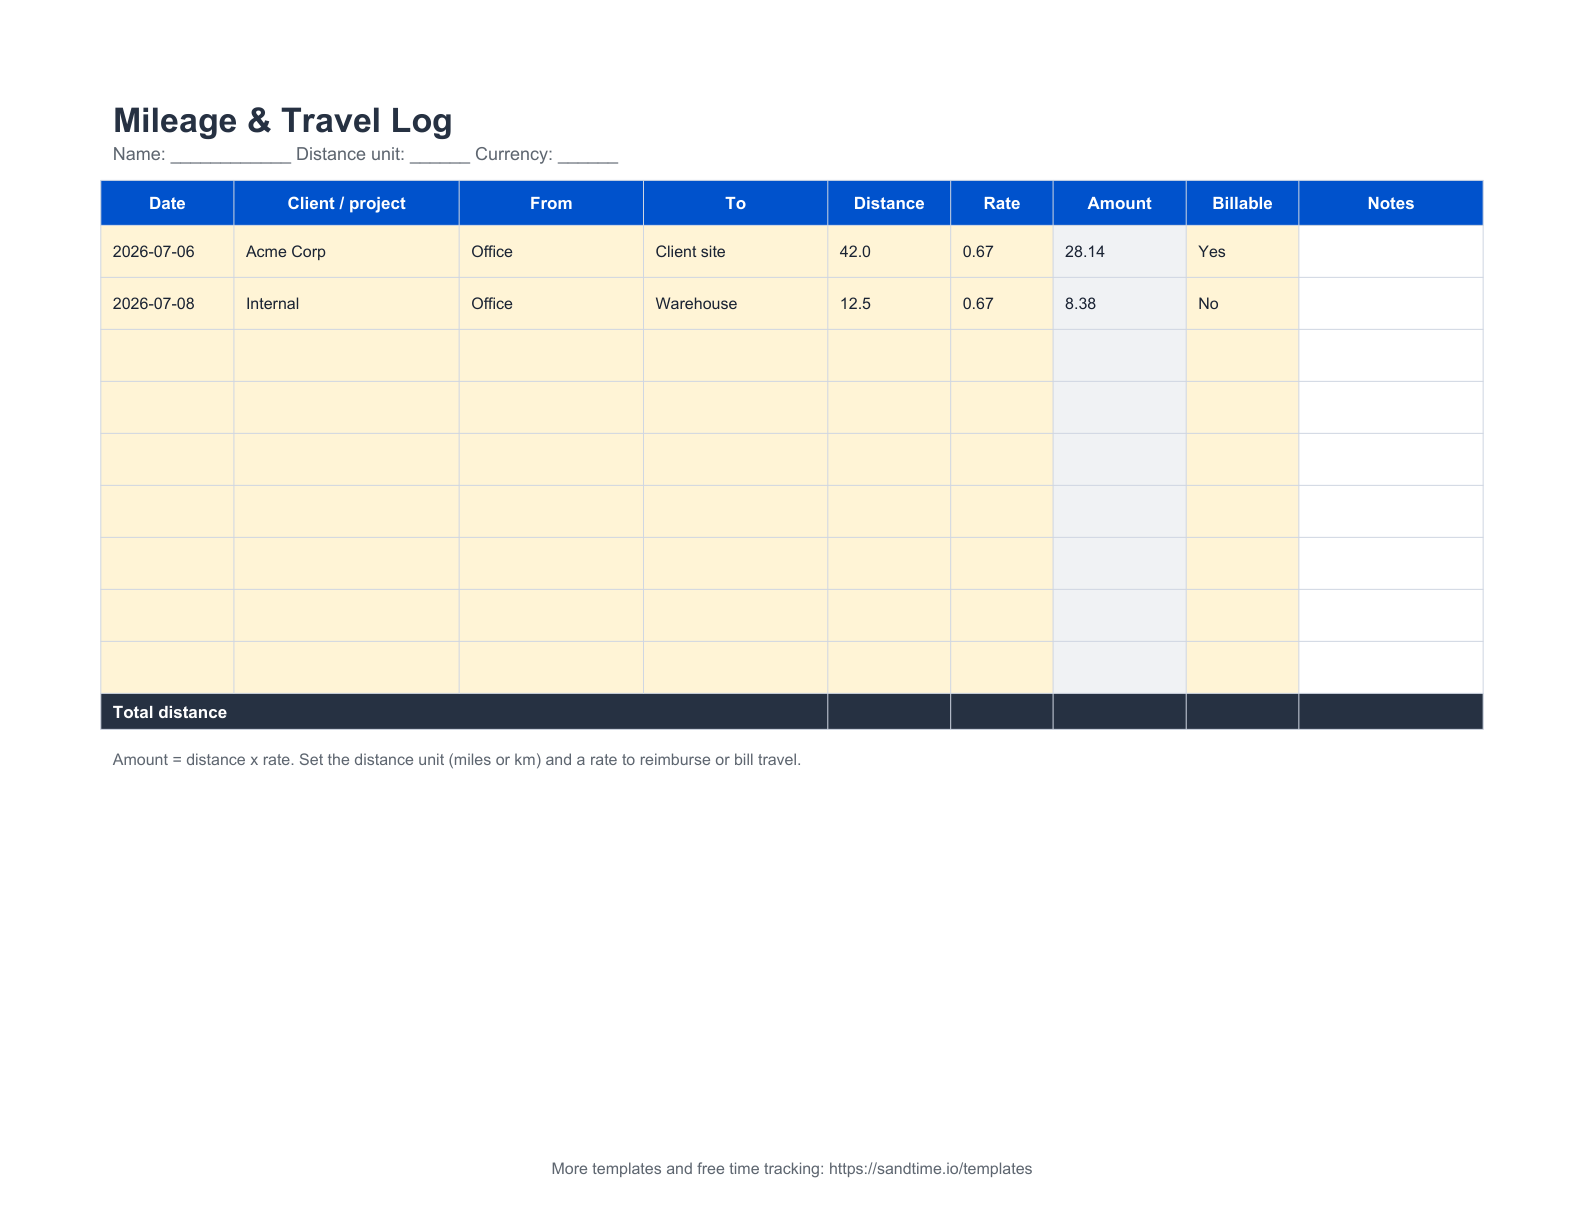The height and width of the screenshot is (1224, 1584).
Task: Click the Office cell in Internal row
Action: click(551, 304)
